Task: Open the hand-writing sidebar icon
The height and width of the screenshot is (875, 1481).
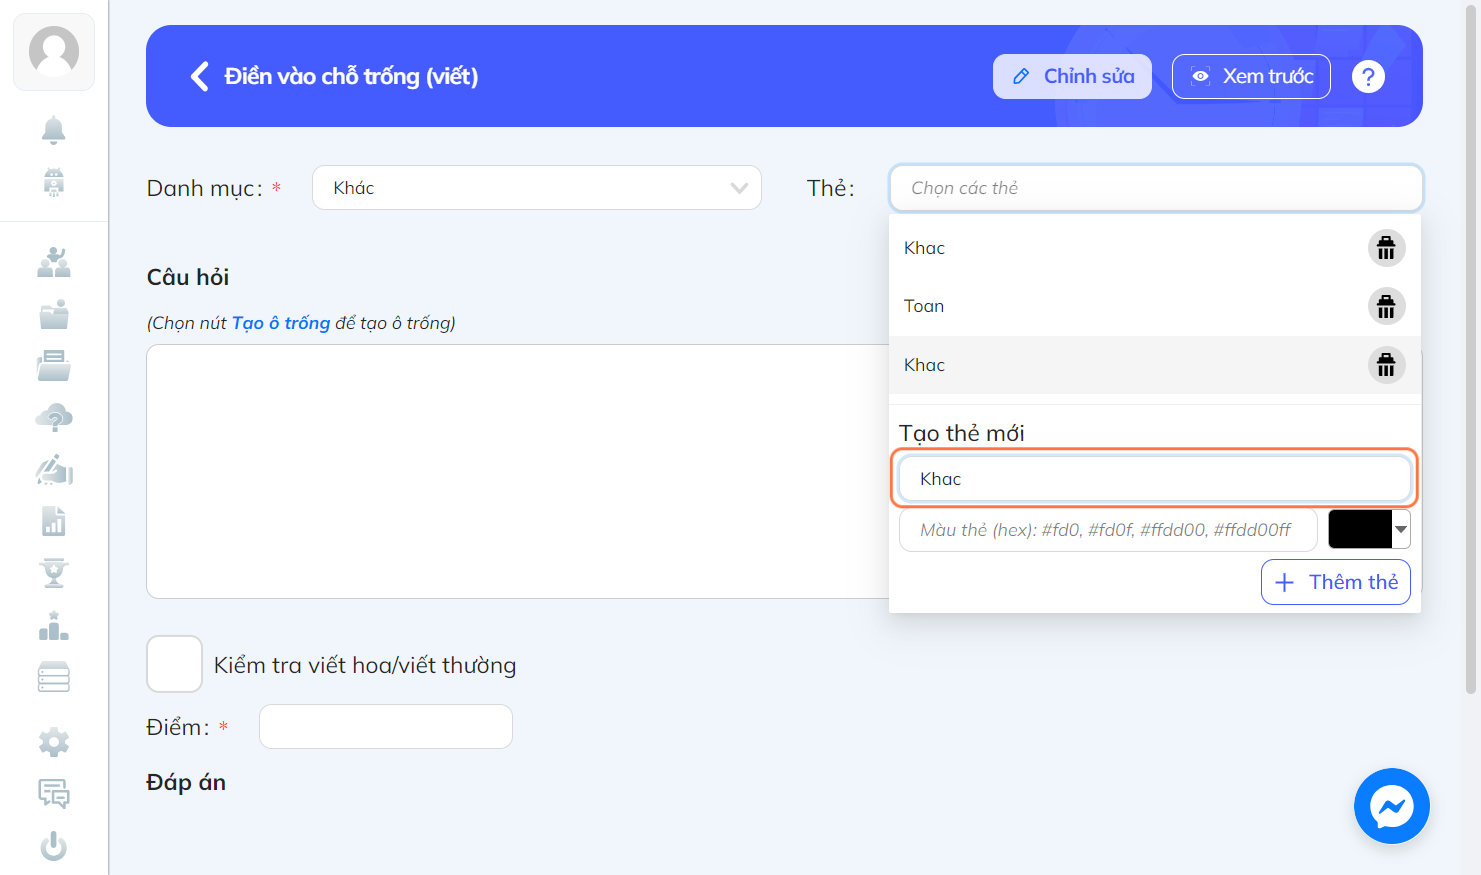Action: click(x=54, y=470)
